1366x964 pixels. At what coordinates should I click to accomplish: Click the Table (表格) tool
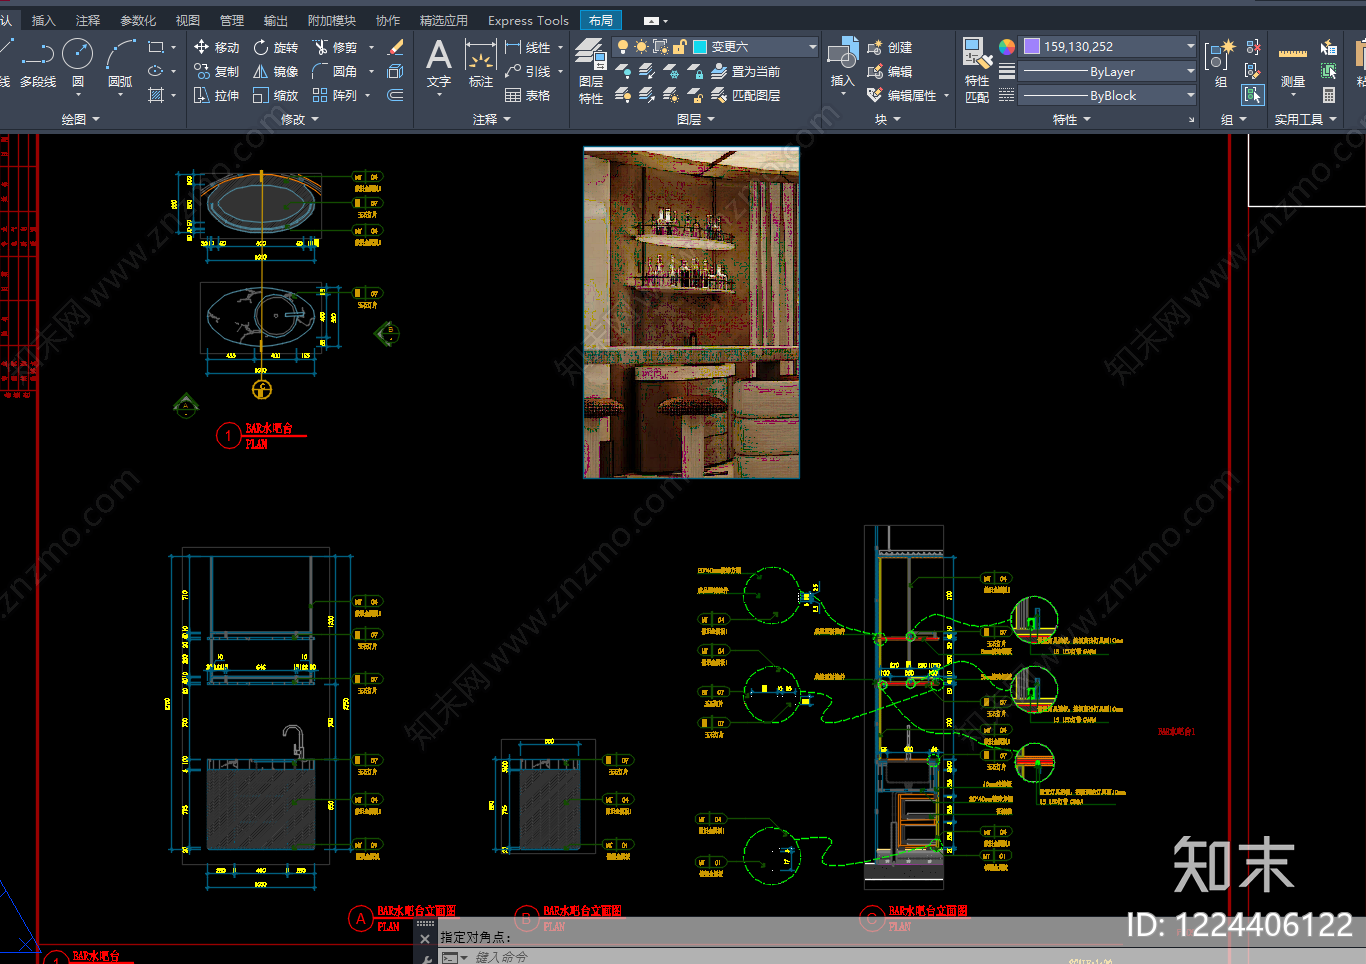(x=528, y=95)
